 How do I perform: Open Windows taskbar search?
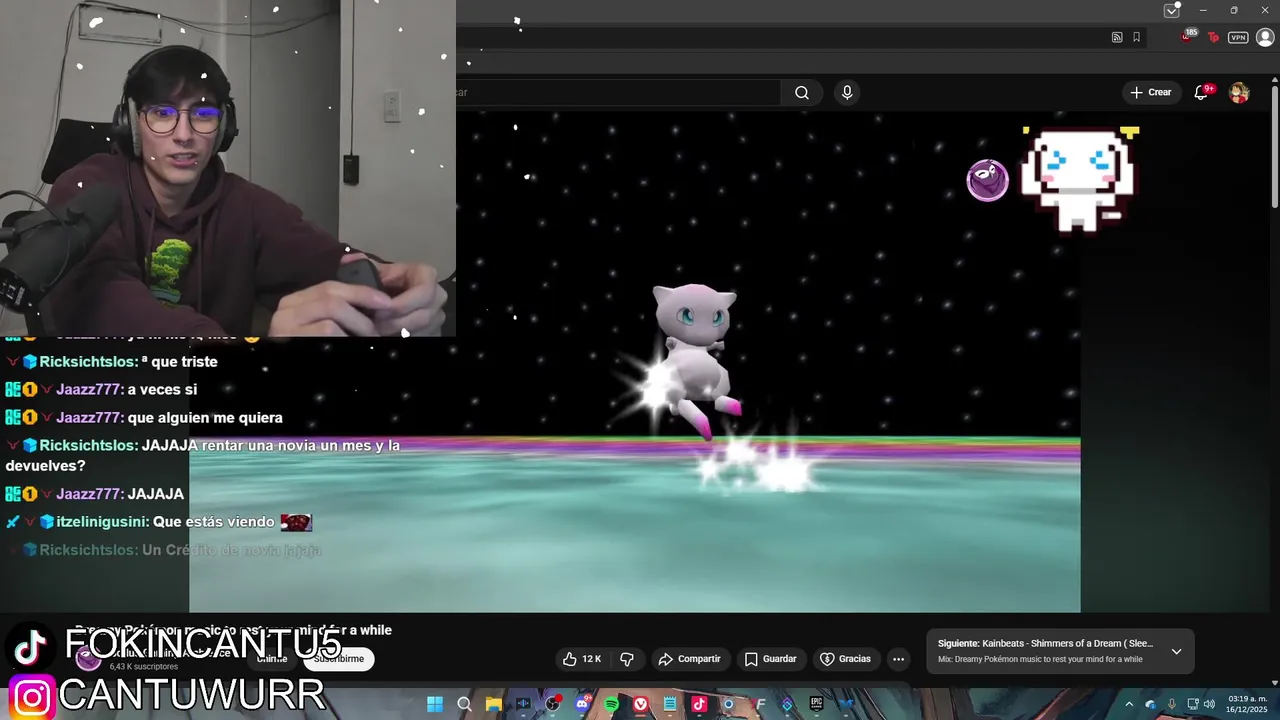[x=464, y=704]
